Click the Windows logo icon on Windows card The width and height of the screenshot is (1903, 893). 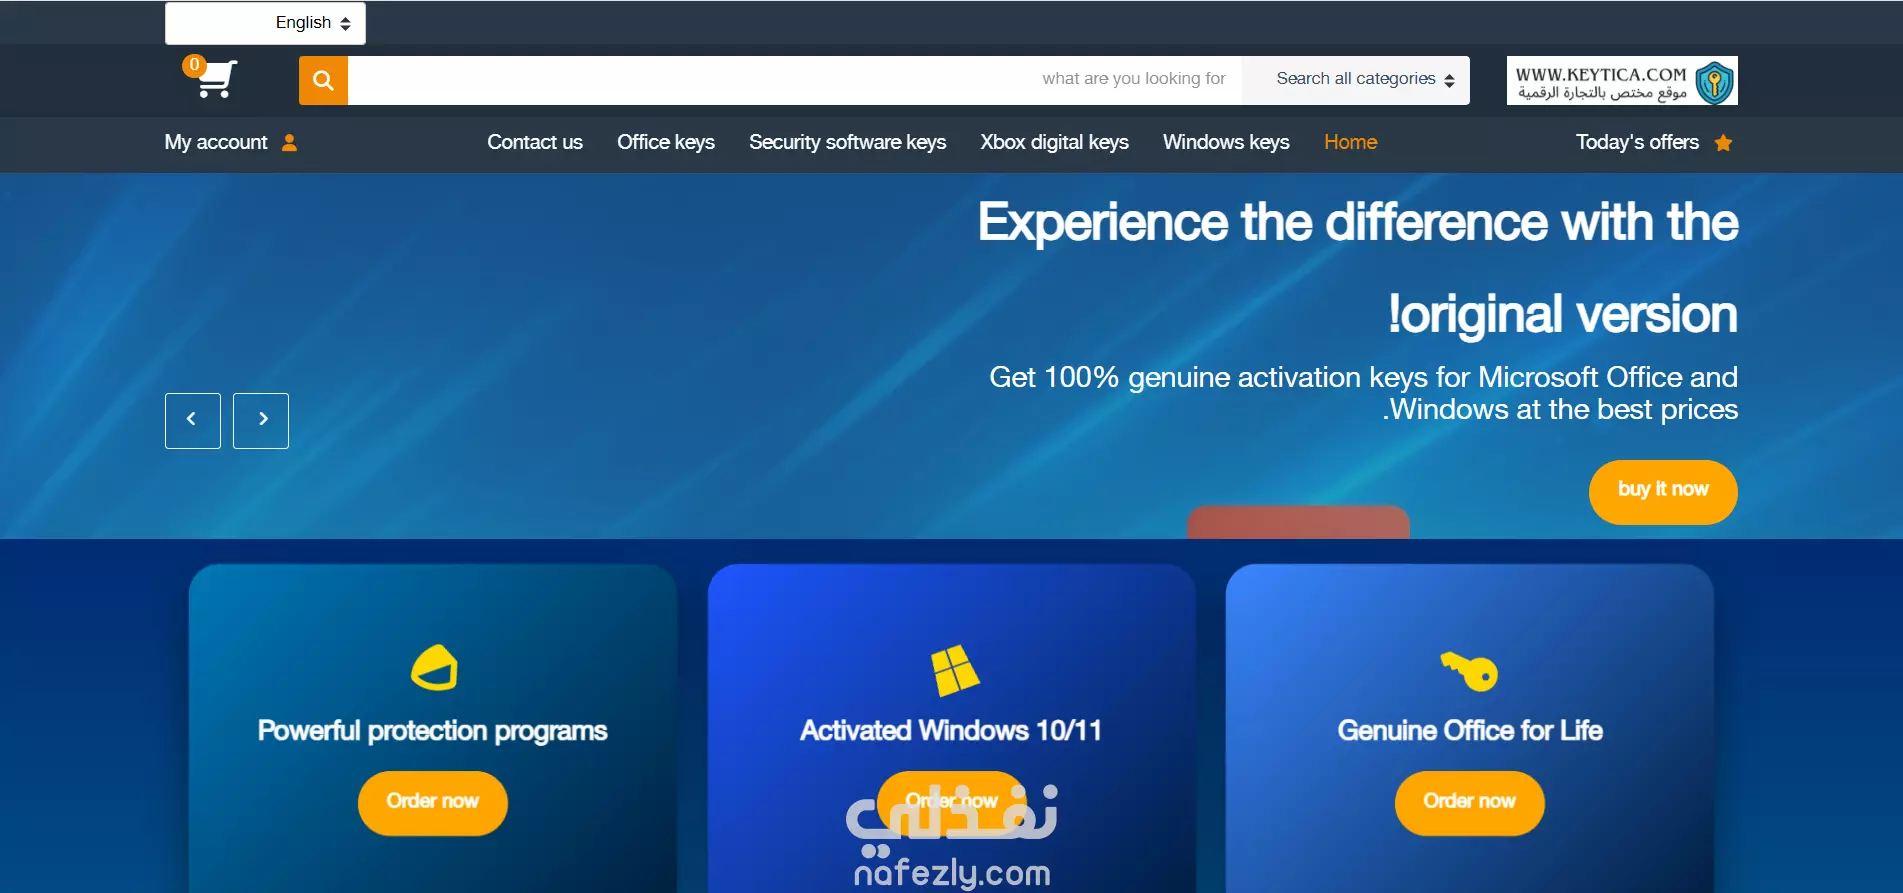click(x=954, y=670)
